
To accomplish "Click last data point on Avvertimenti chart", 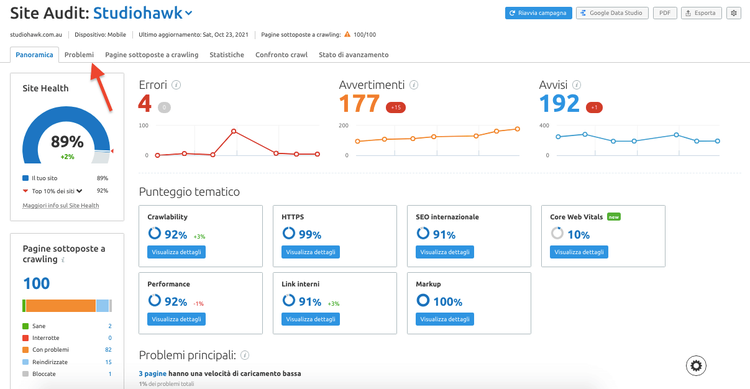I will (x=517, y=129).
